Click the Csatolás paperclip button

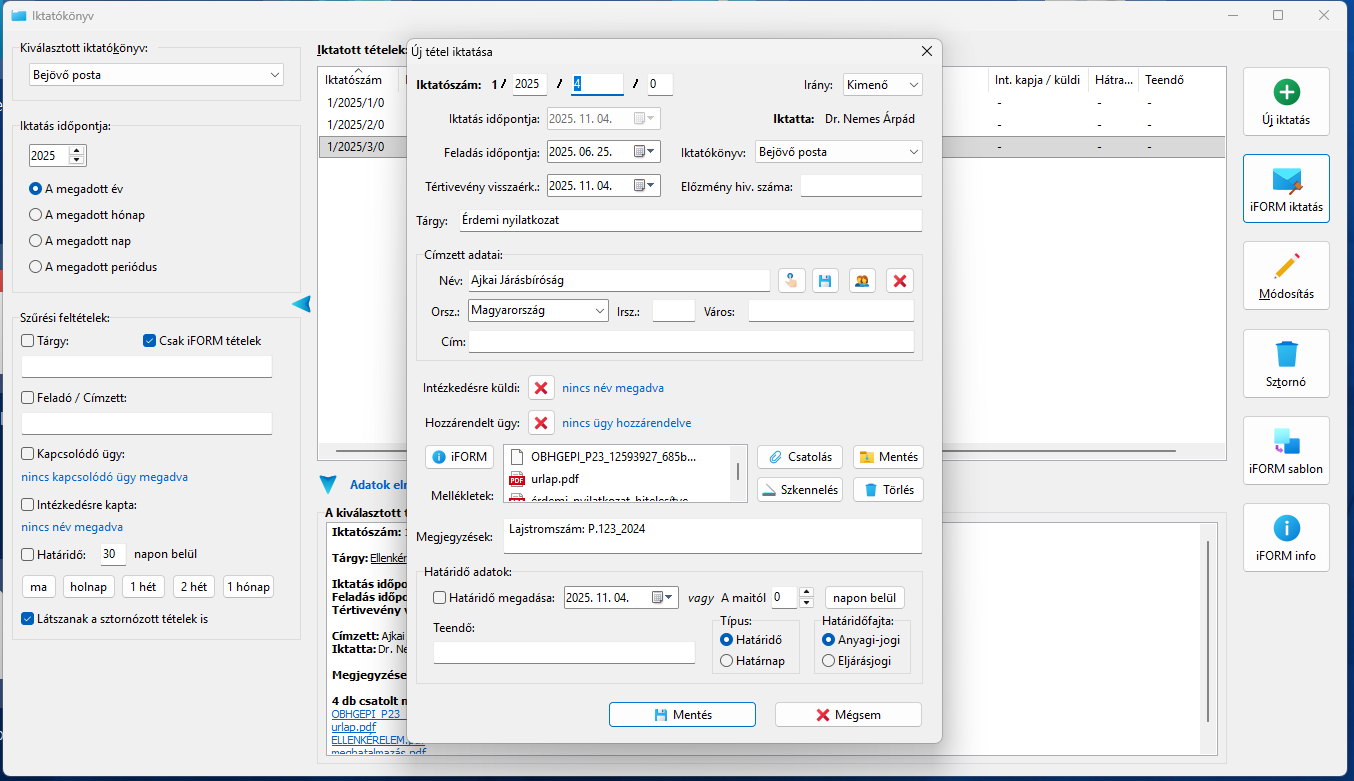tap(800, 457)
